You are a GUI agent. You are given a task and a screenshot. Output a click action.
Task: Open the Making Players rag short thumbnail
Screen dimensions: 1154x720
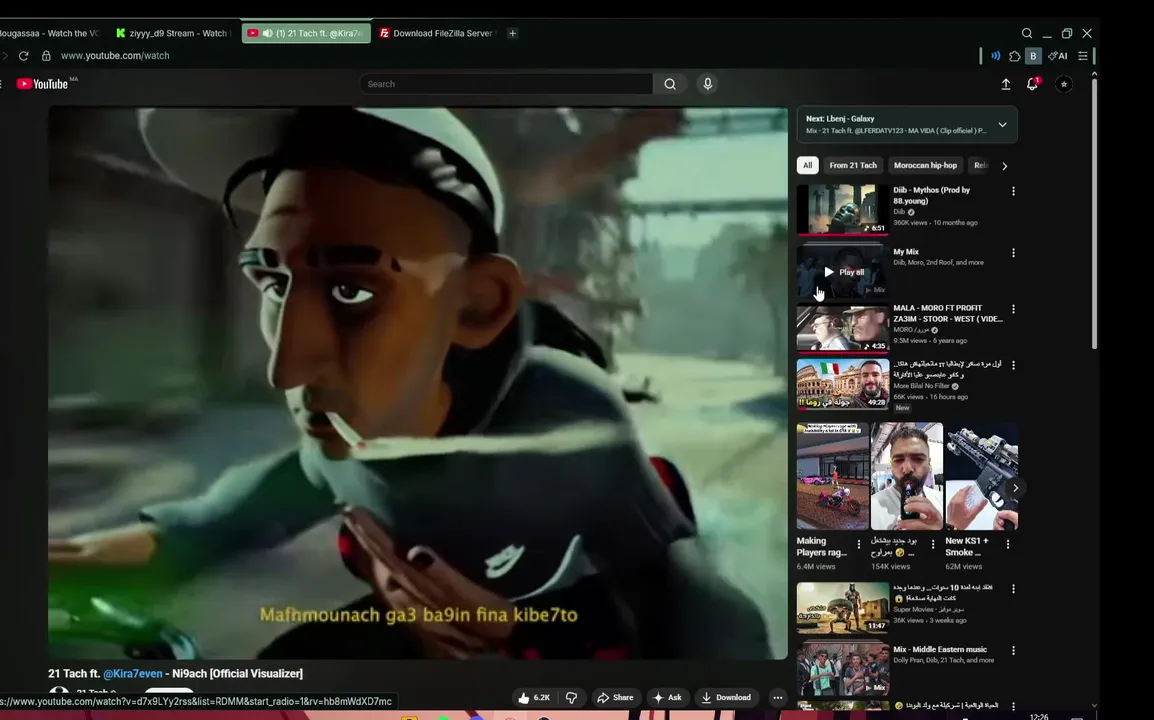(x=832, y=476)
